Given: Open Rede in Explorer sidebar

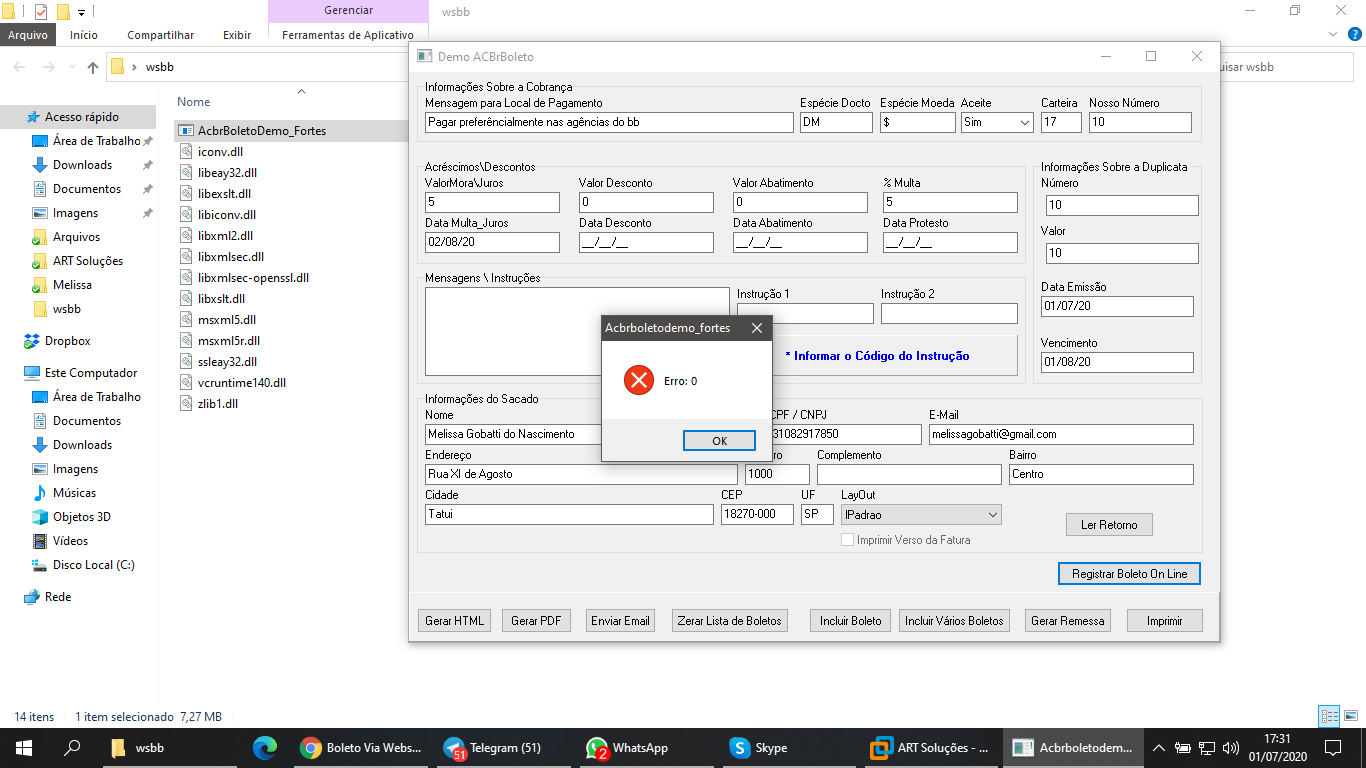Looking at the screenshot, I should tap(58, 597).
